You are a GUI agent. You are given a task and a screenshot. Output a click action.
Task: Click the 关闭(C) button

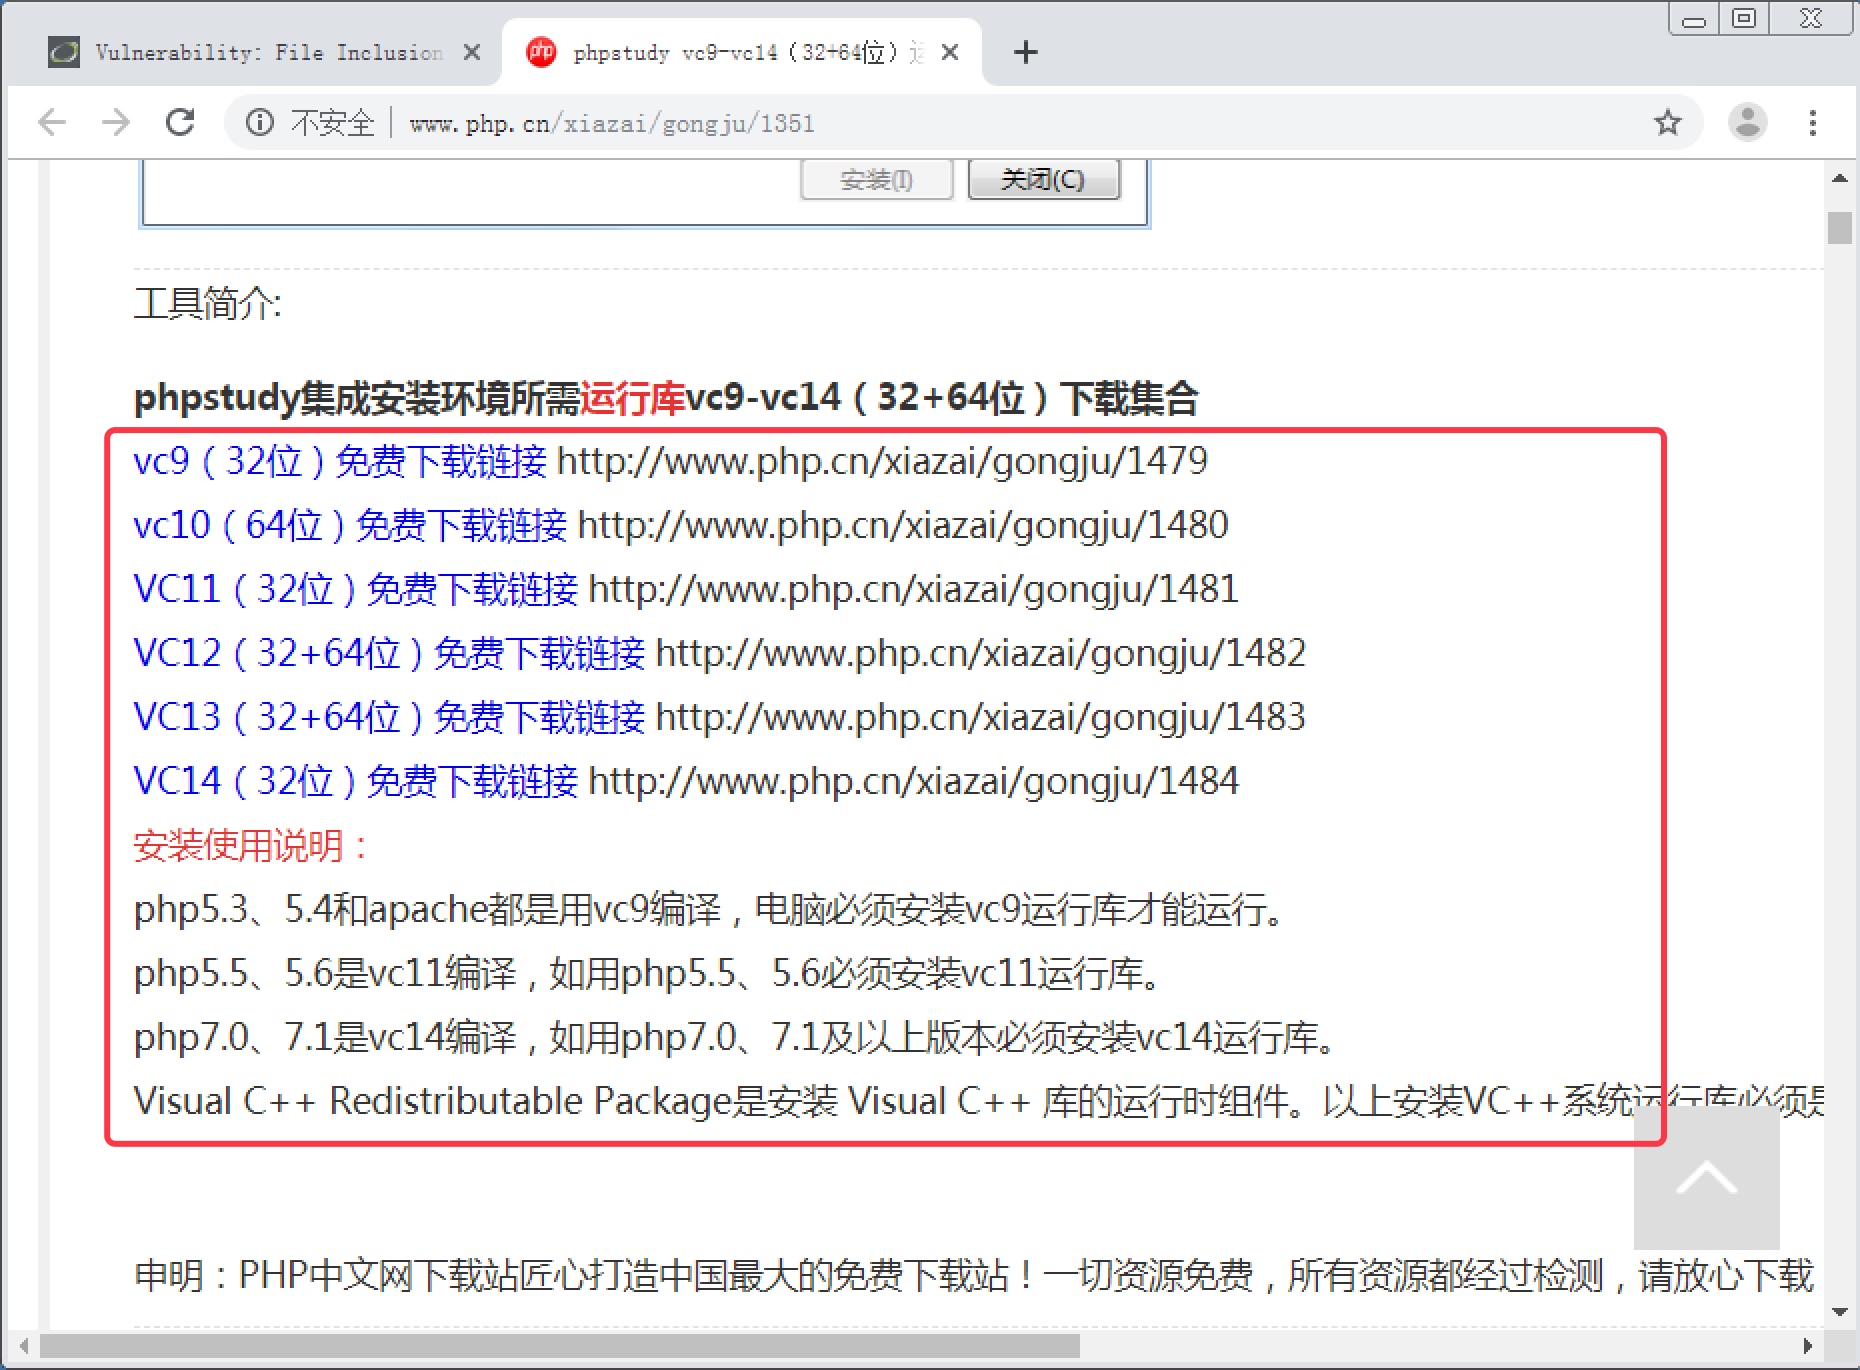(1044, 180)
